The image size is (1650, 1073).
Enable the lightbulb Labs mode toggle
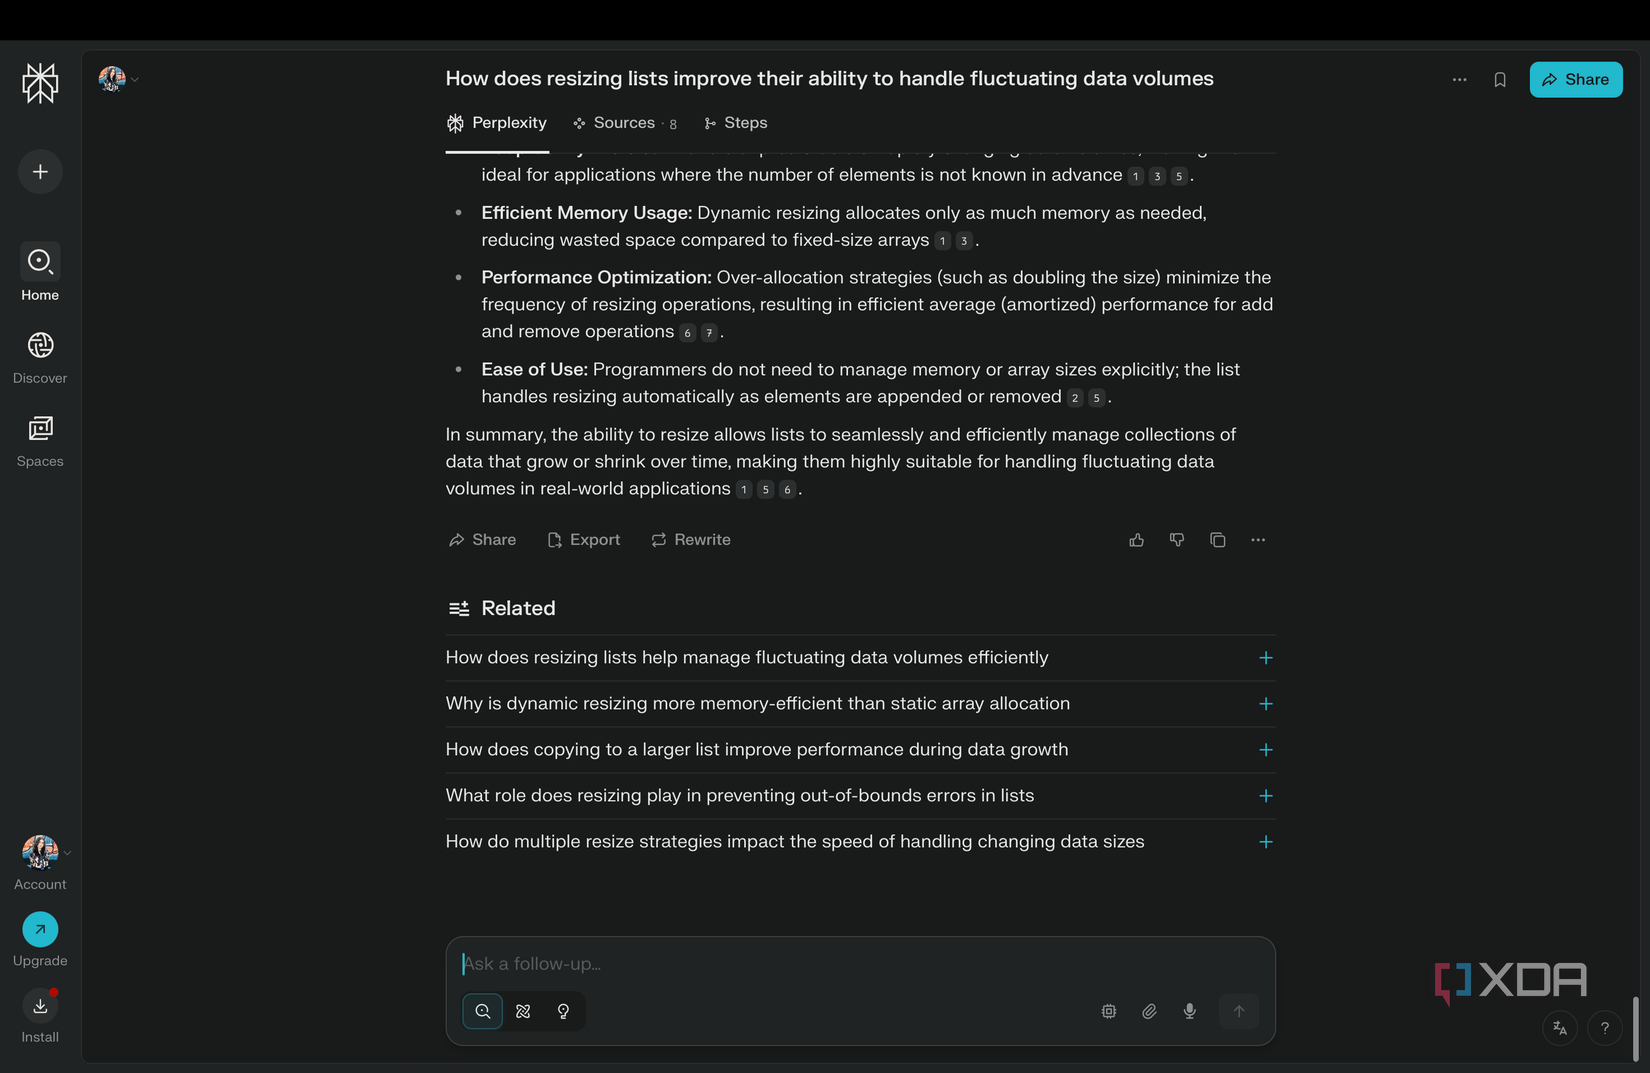(564, 1011)
